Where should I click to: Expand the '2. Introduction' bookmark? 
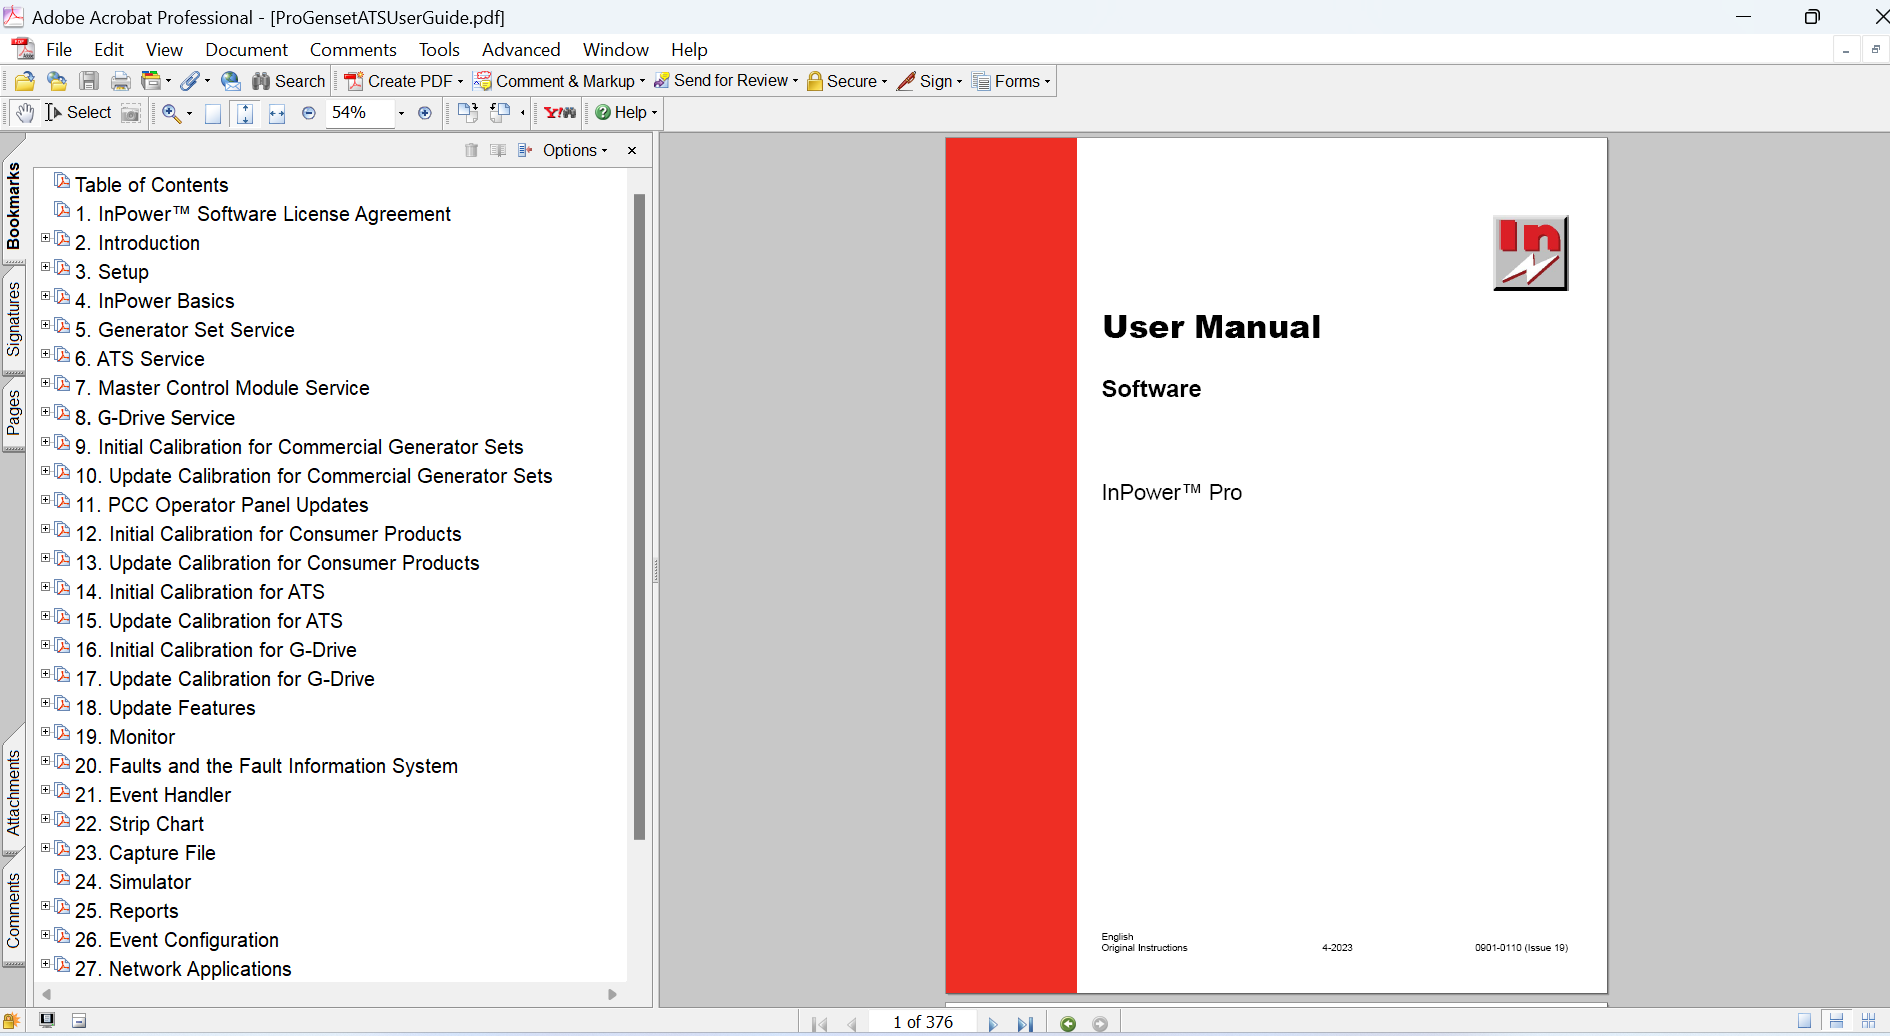[x=45, y=238]
